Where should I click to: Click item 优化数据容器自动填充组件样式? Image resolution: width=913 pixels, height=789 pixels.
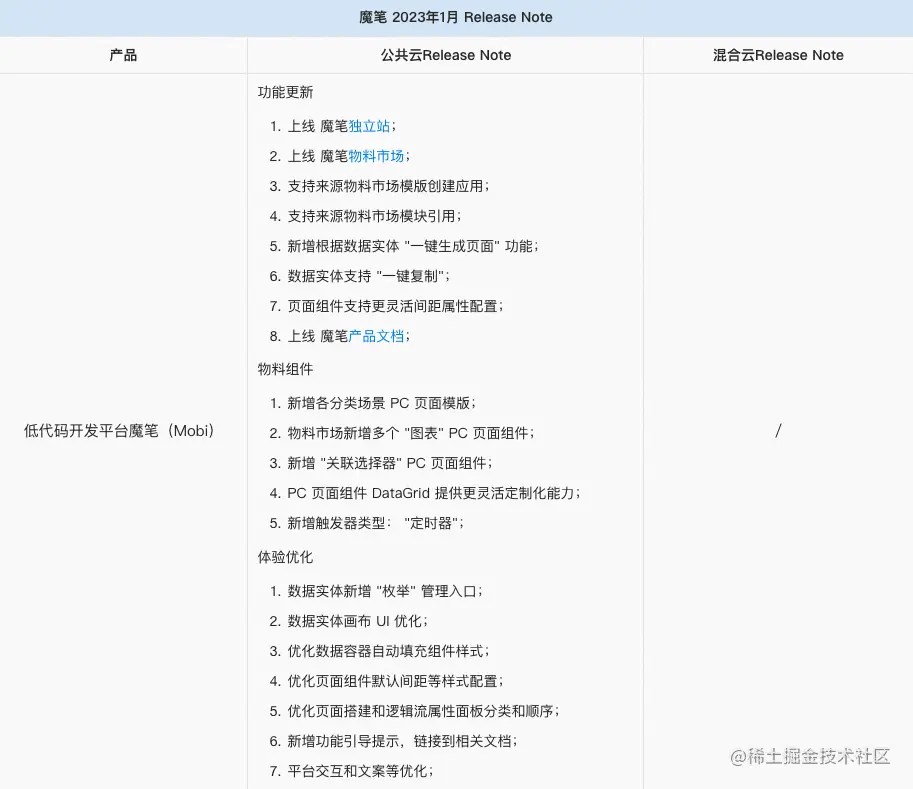point(388,651)
